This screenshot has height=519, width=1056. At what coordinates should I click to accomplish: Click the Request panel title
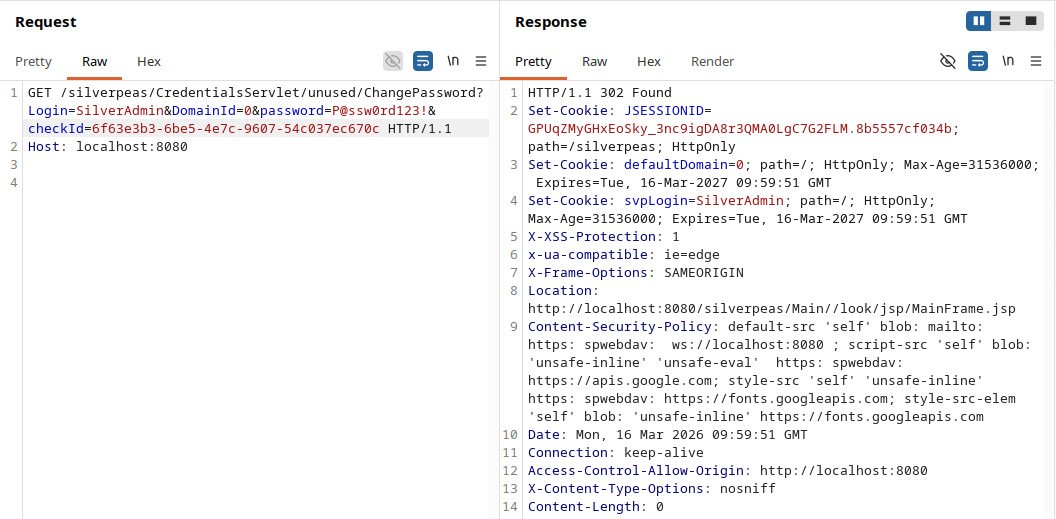pyautogui.click(x=46, y=22)
